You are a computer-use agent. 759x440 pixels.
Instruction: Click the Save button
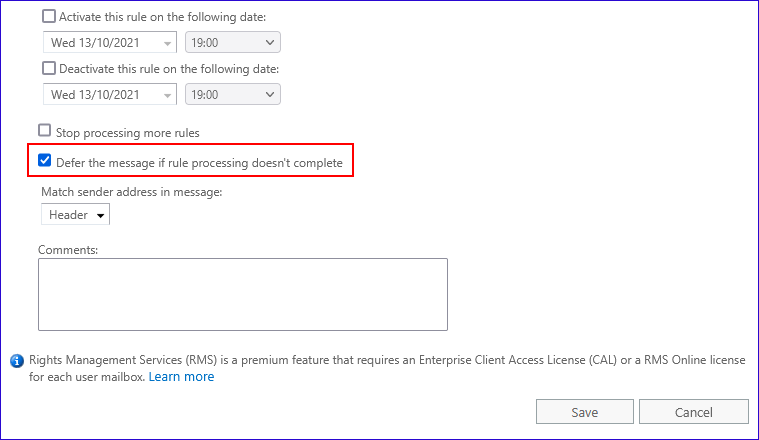(x=584, y=412)
